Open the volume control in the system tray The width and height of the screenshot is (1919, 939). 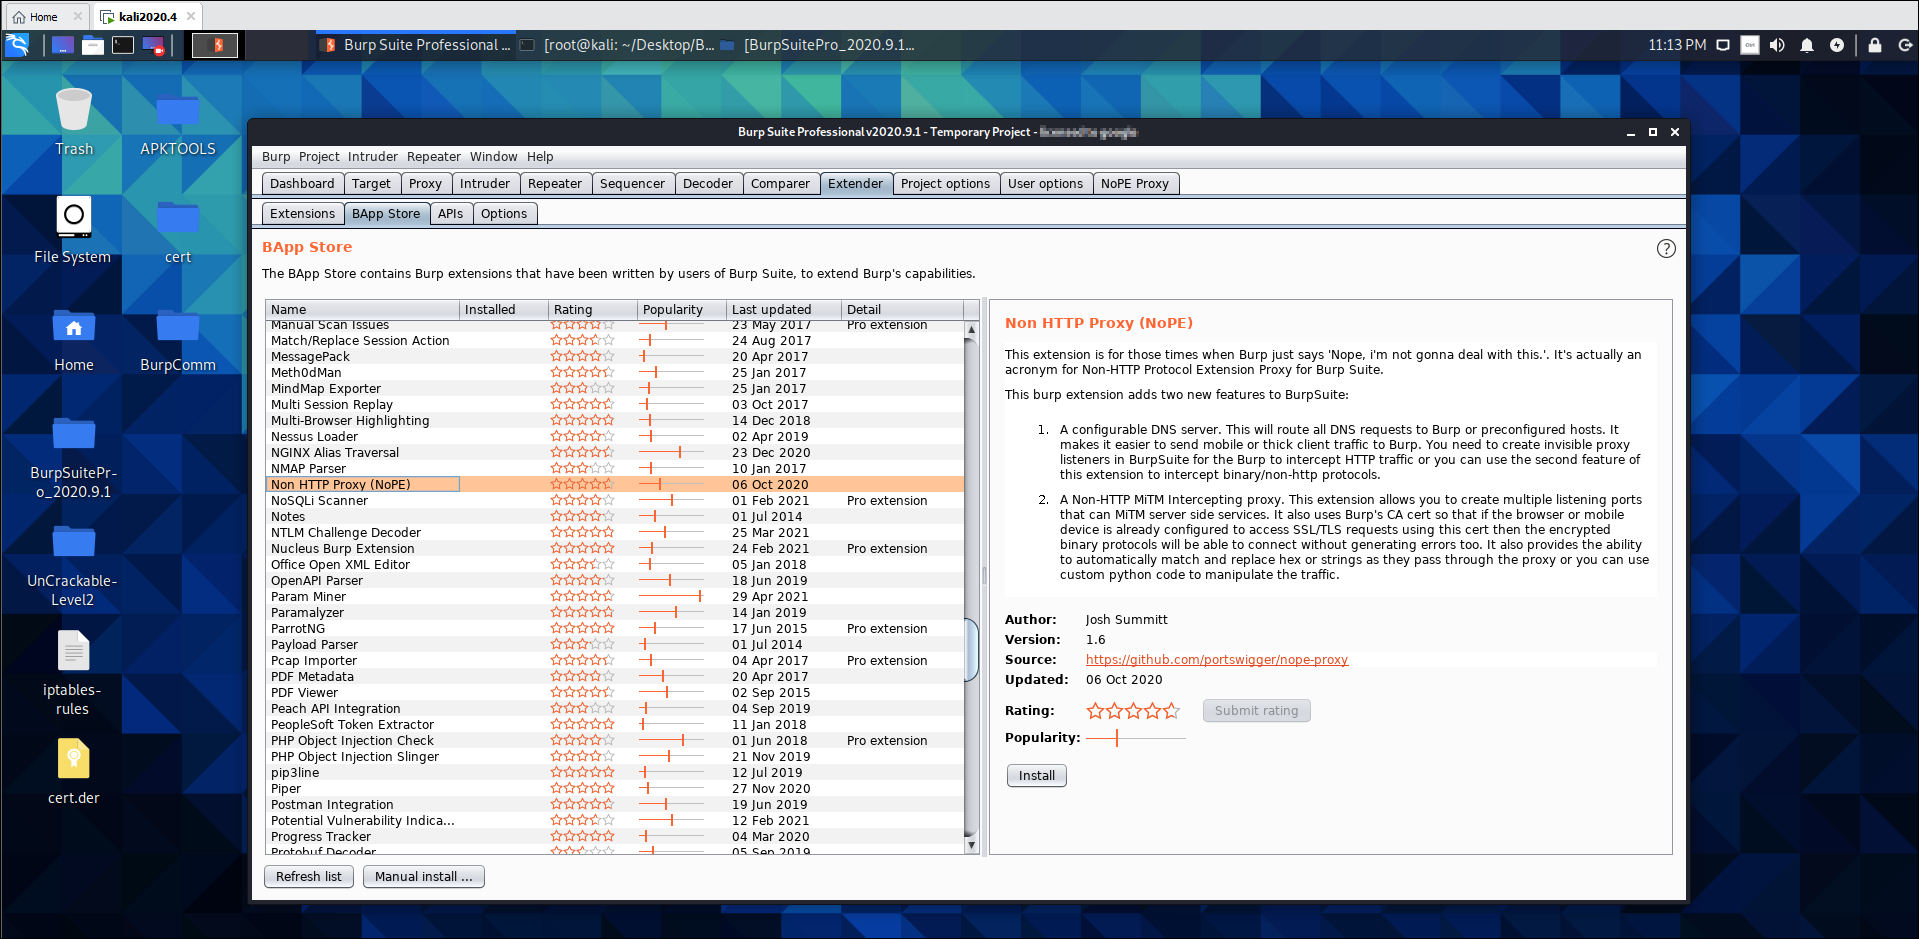point(1777,45)
